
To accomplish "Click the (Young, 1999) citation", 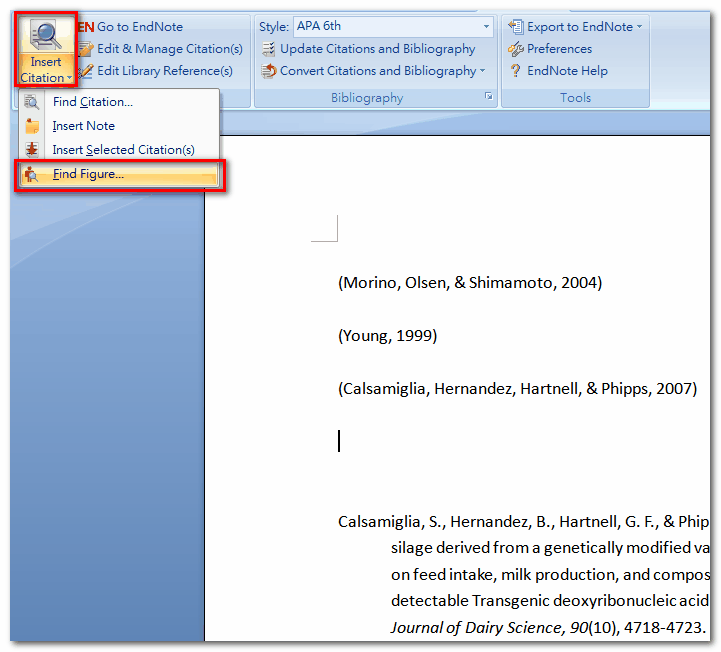I will (387, 336).
